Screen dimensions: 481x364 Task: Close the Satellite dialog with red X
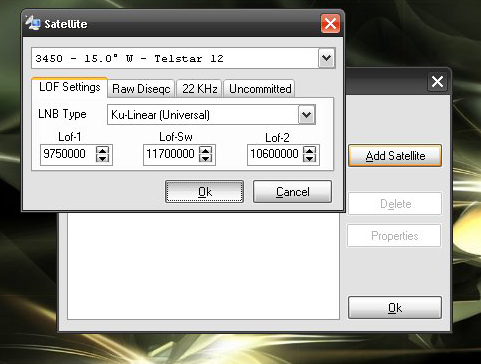point(330,24)
